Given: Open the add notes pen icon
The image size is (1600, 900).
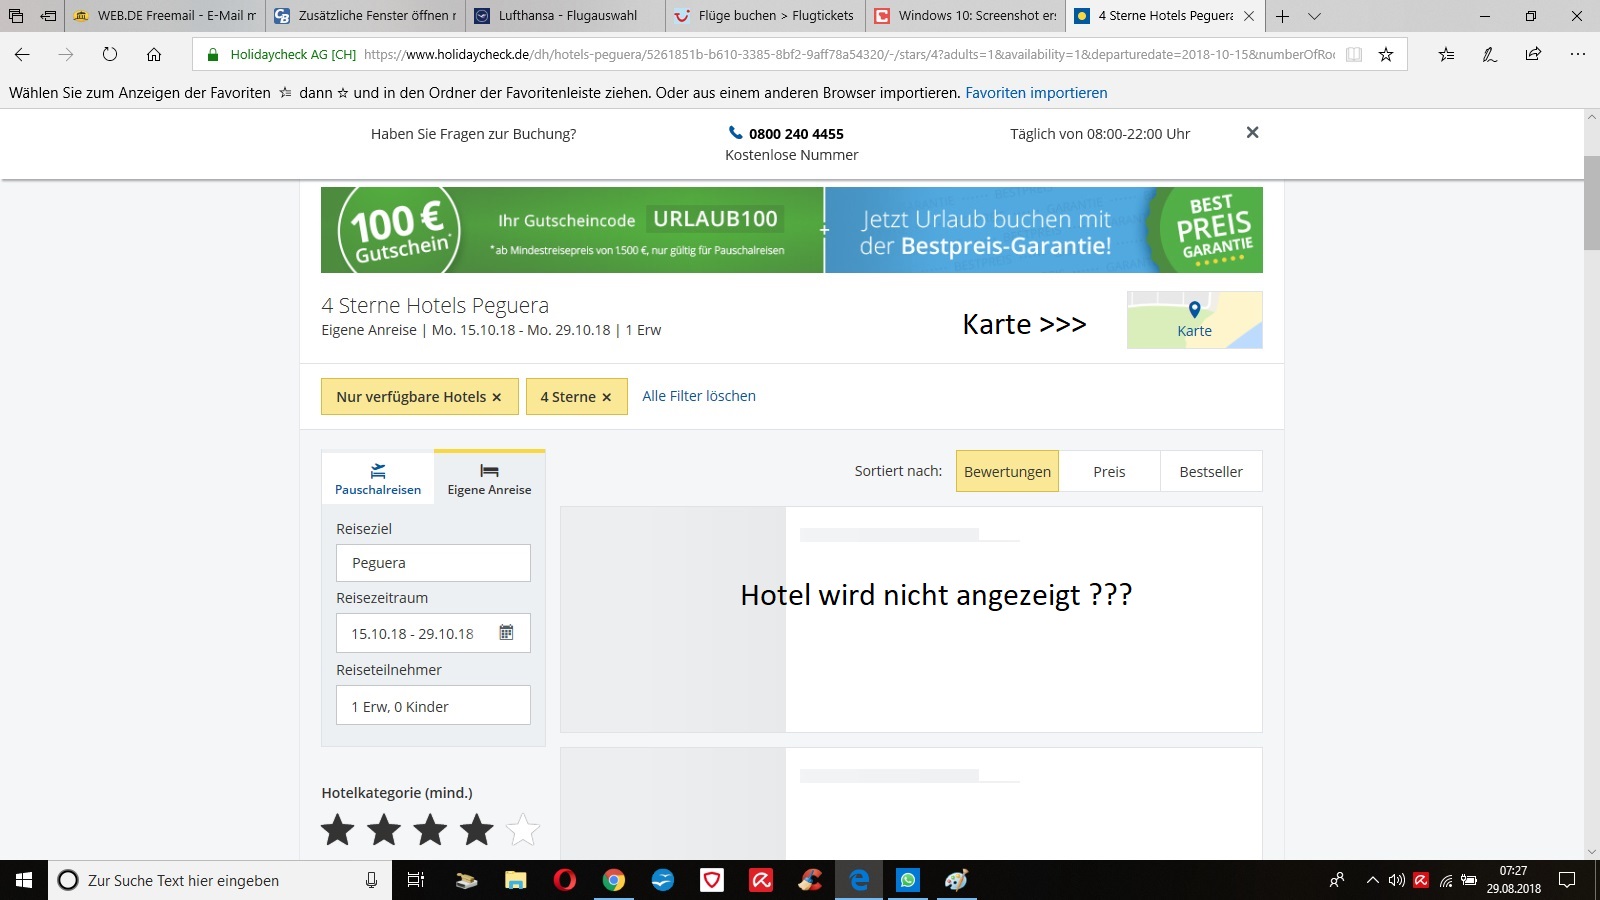Looking at the screenshot, I should (x=1490, y=54).
